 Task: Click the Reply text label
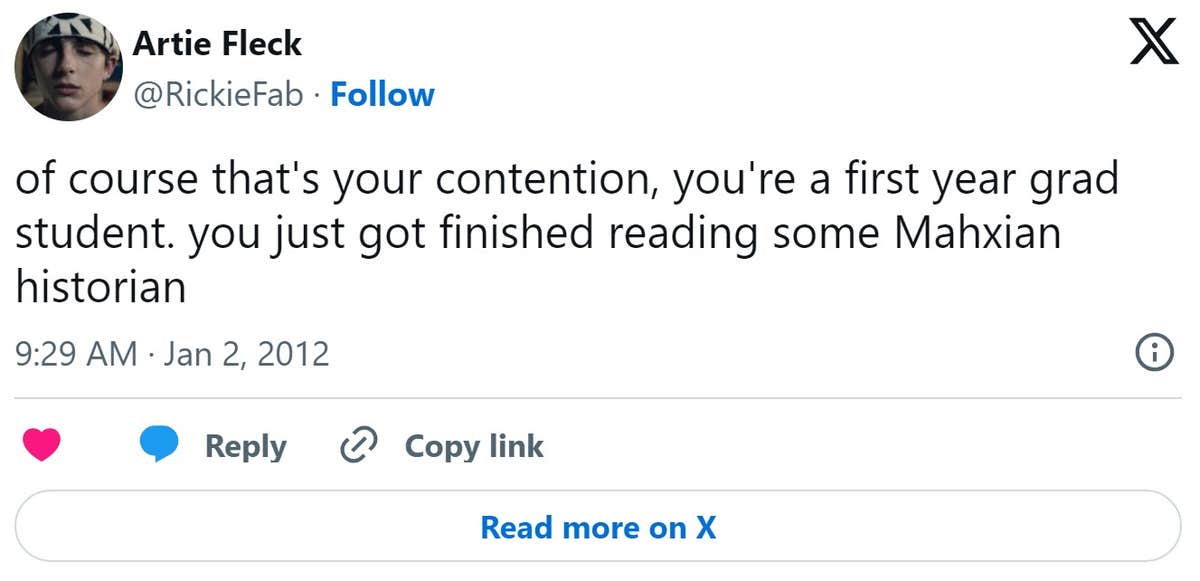[245, 446]
